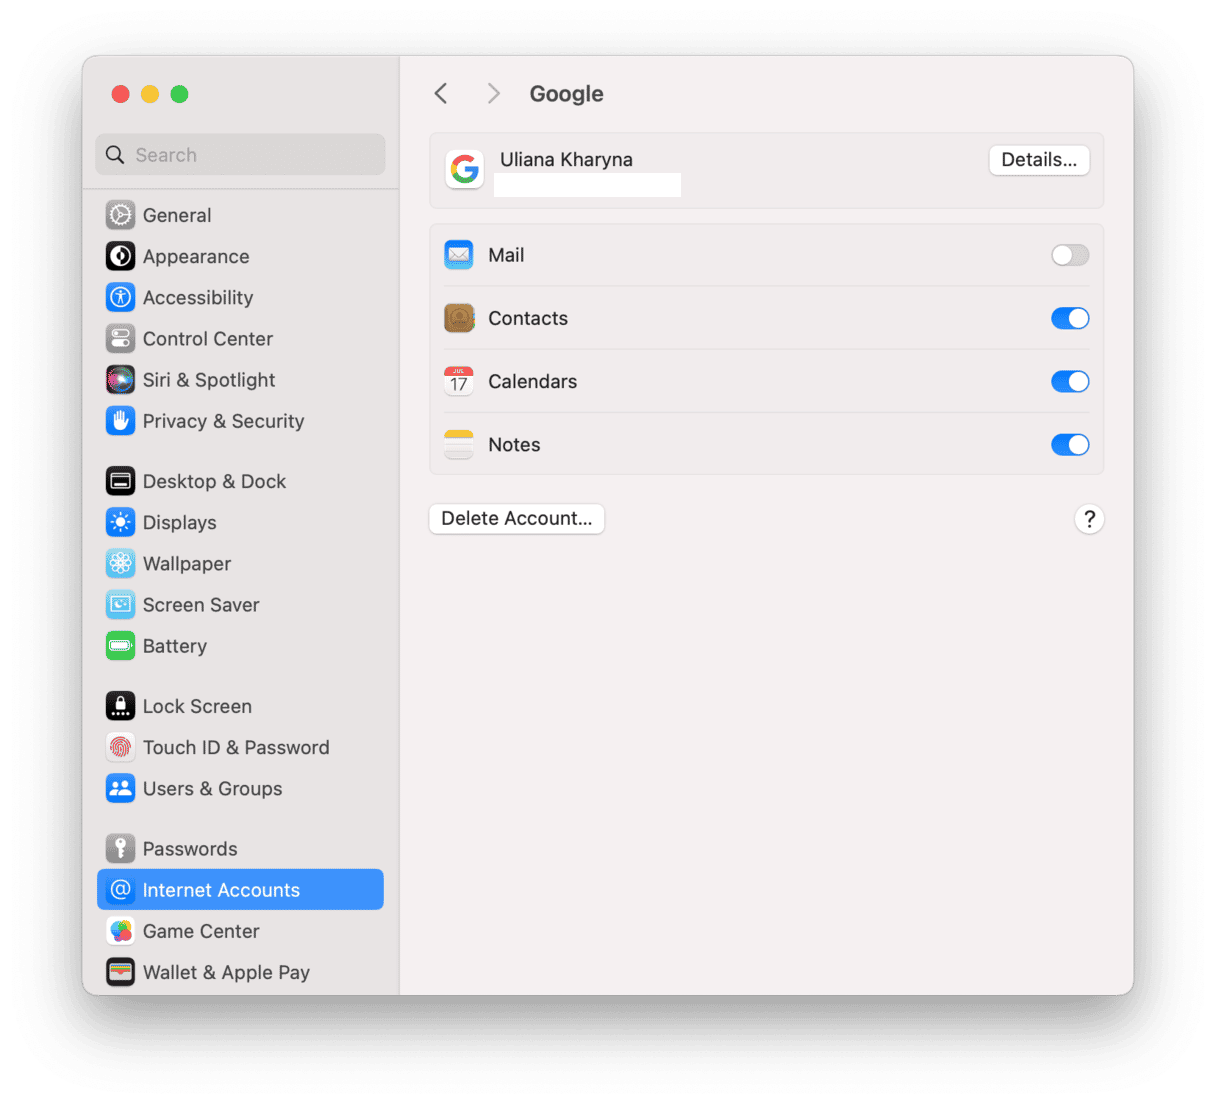Image resolution: width=1216 pixels, height=1104 pixels.
Task: Click the Uliana Kharyna account name
Action: (566, 159)
